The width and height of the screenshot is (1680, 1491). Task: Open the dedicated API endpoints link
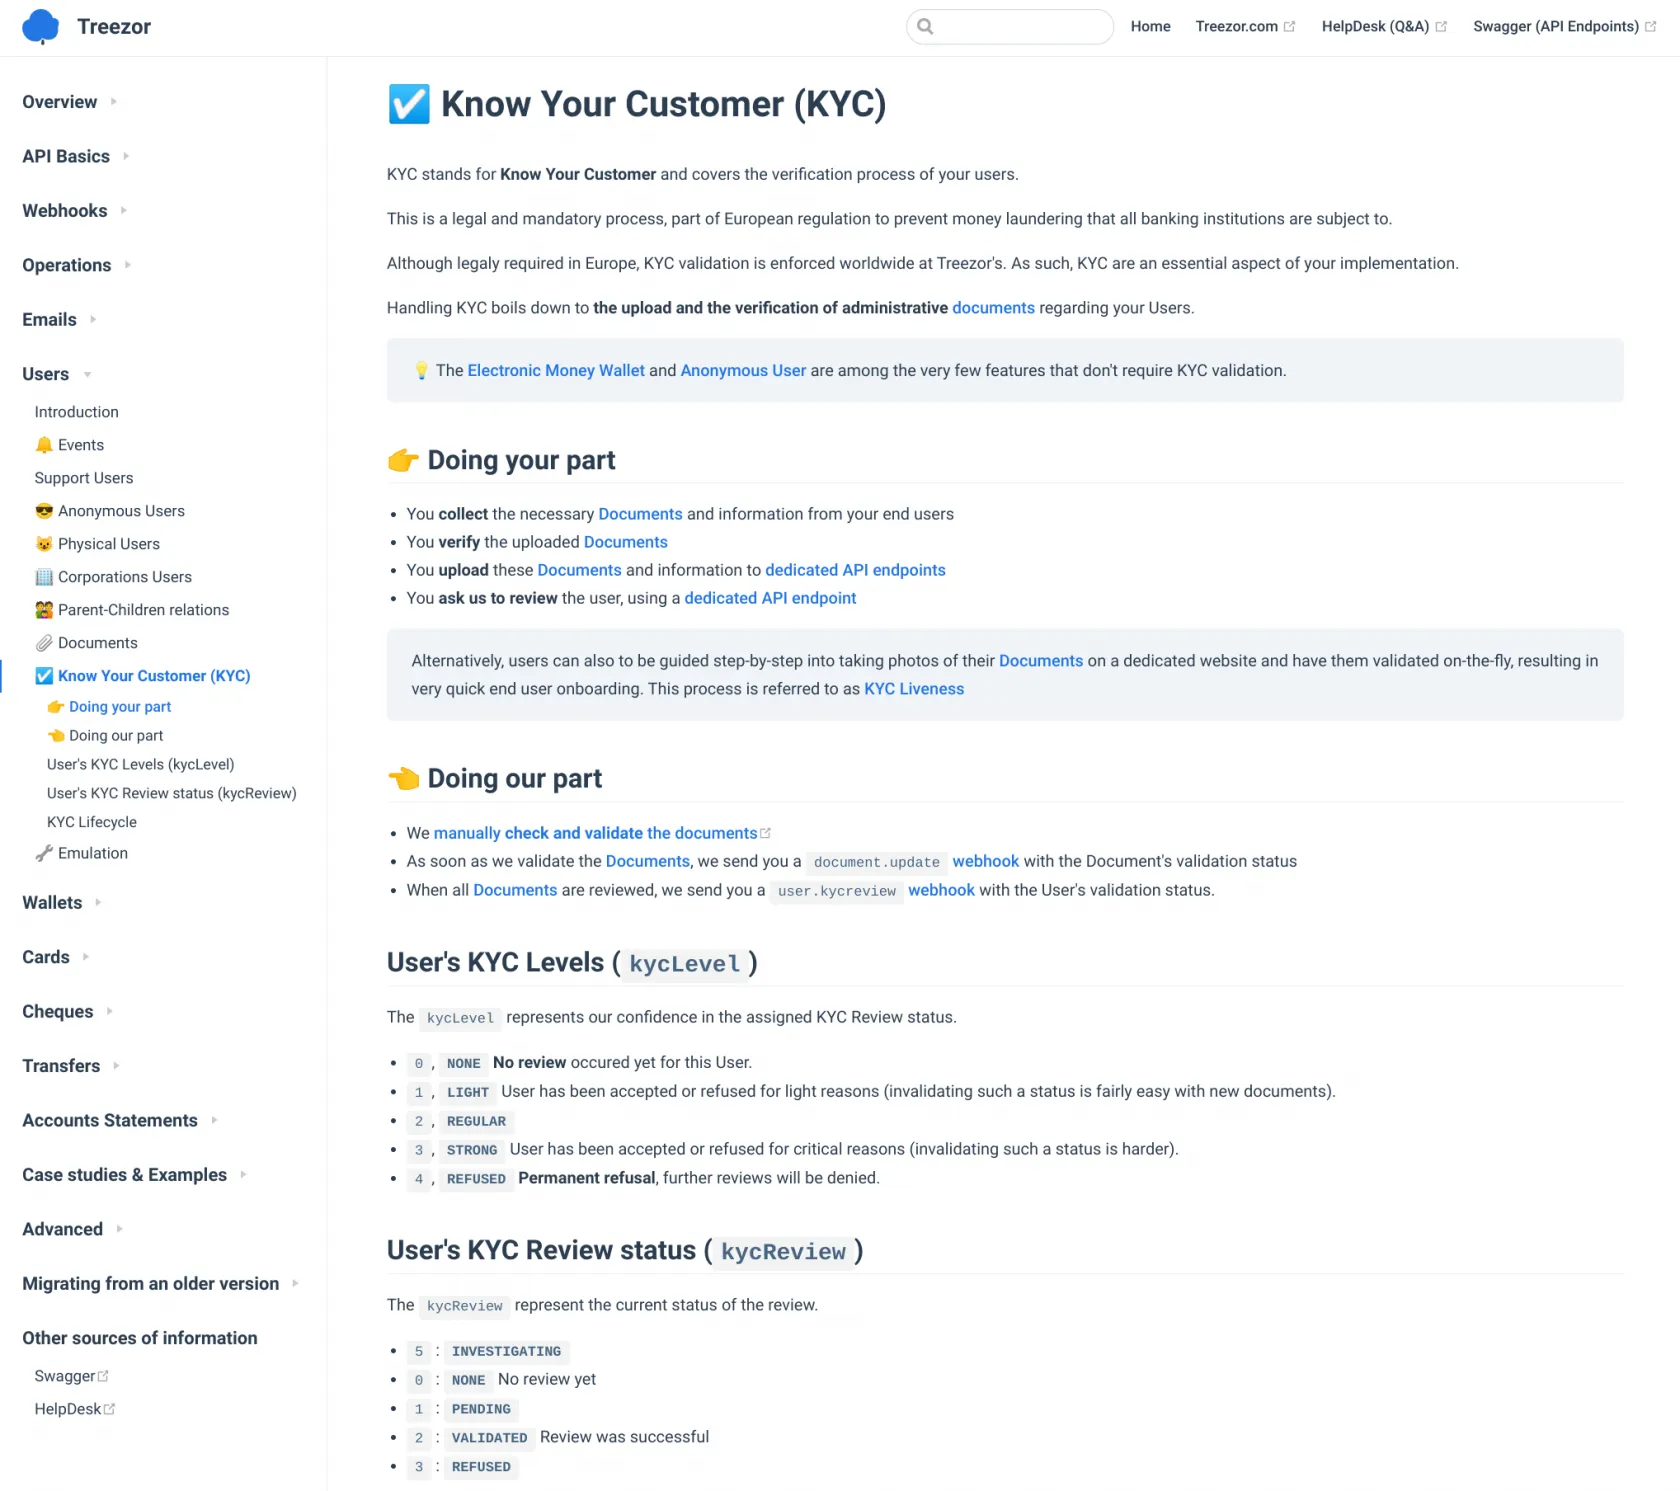[855, 570]
